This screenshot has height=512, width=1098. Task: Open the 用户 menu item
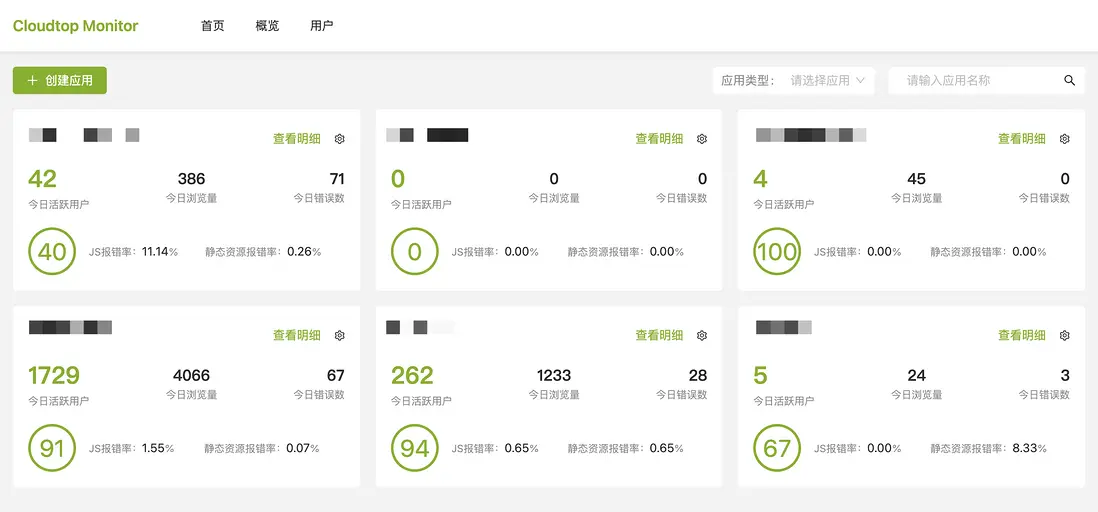tap(322, 26)
